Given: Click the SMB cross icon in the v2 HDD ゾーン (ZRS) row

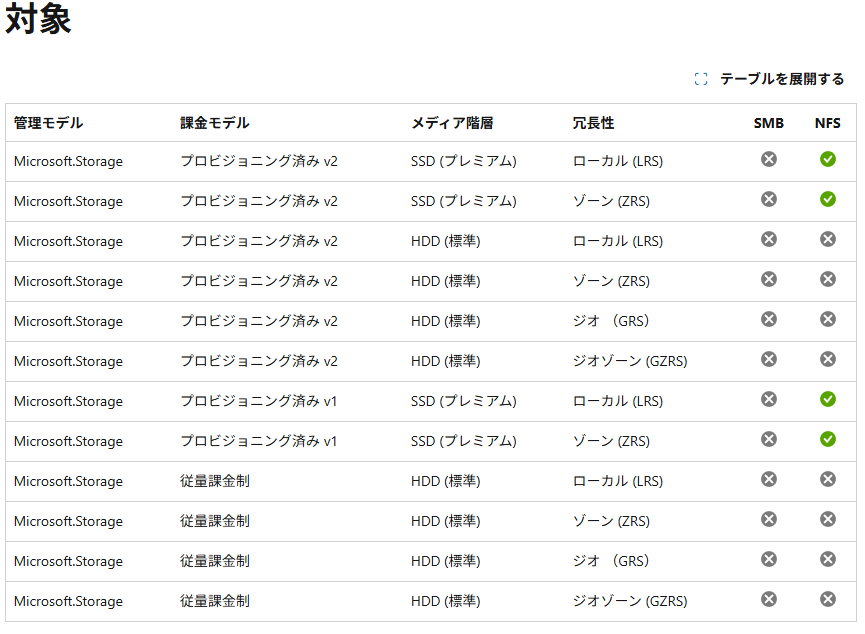Looking at the screenshot, I should pyautogui.click(x=768, y=279).
